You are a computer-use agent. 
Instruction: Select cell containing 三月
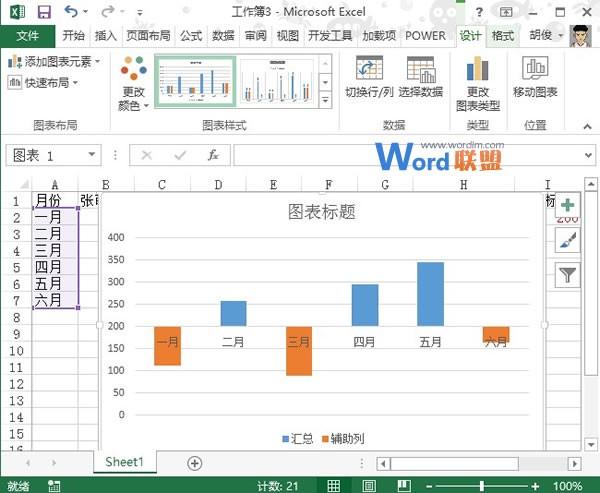55,250
